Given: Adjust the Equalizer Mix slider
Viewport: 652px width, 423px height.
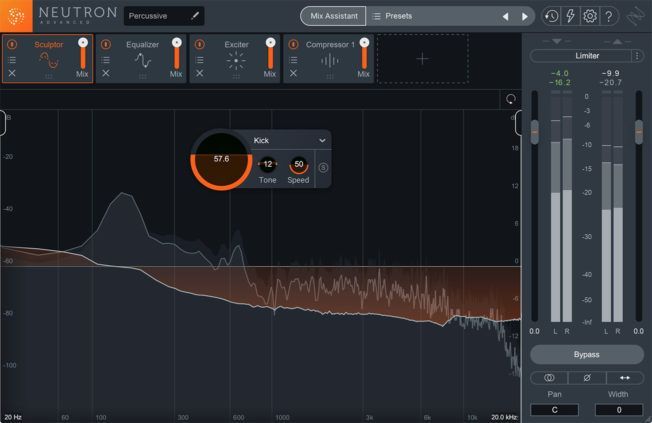Looking at the screenshot, I should 177,53.
